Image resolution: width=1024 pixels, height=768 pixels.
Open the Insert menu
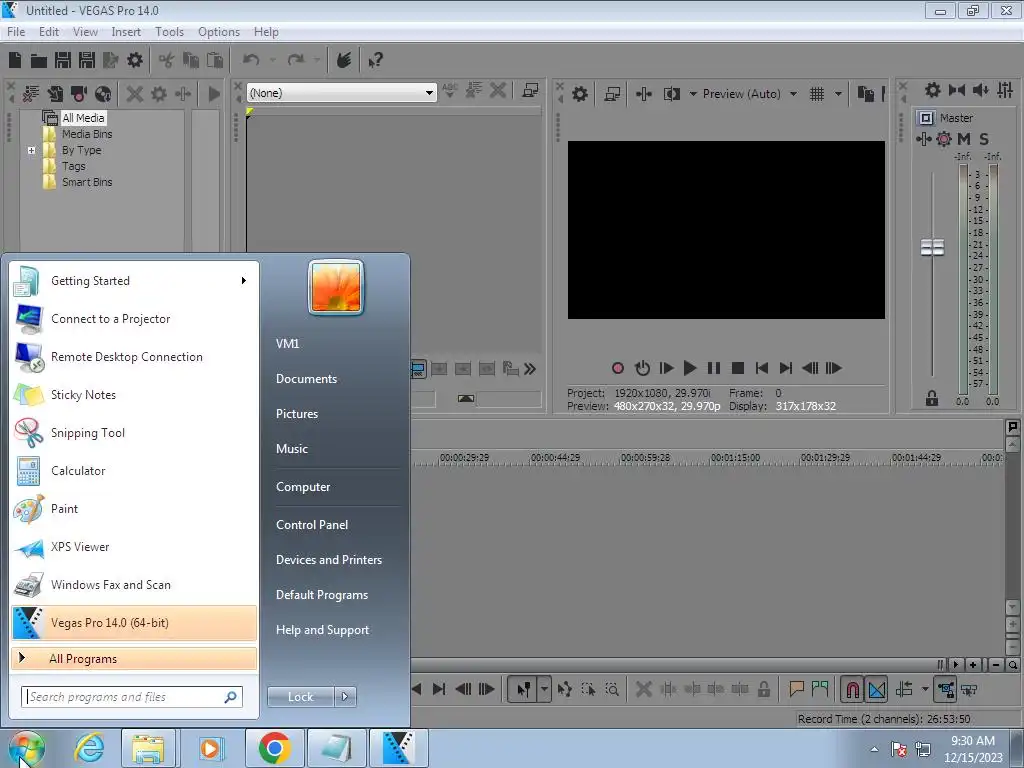pos(126,32)
